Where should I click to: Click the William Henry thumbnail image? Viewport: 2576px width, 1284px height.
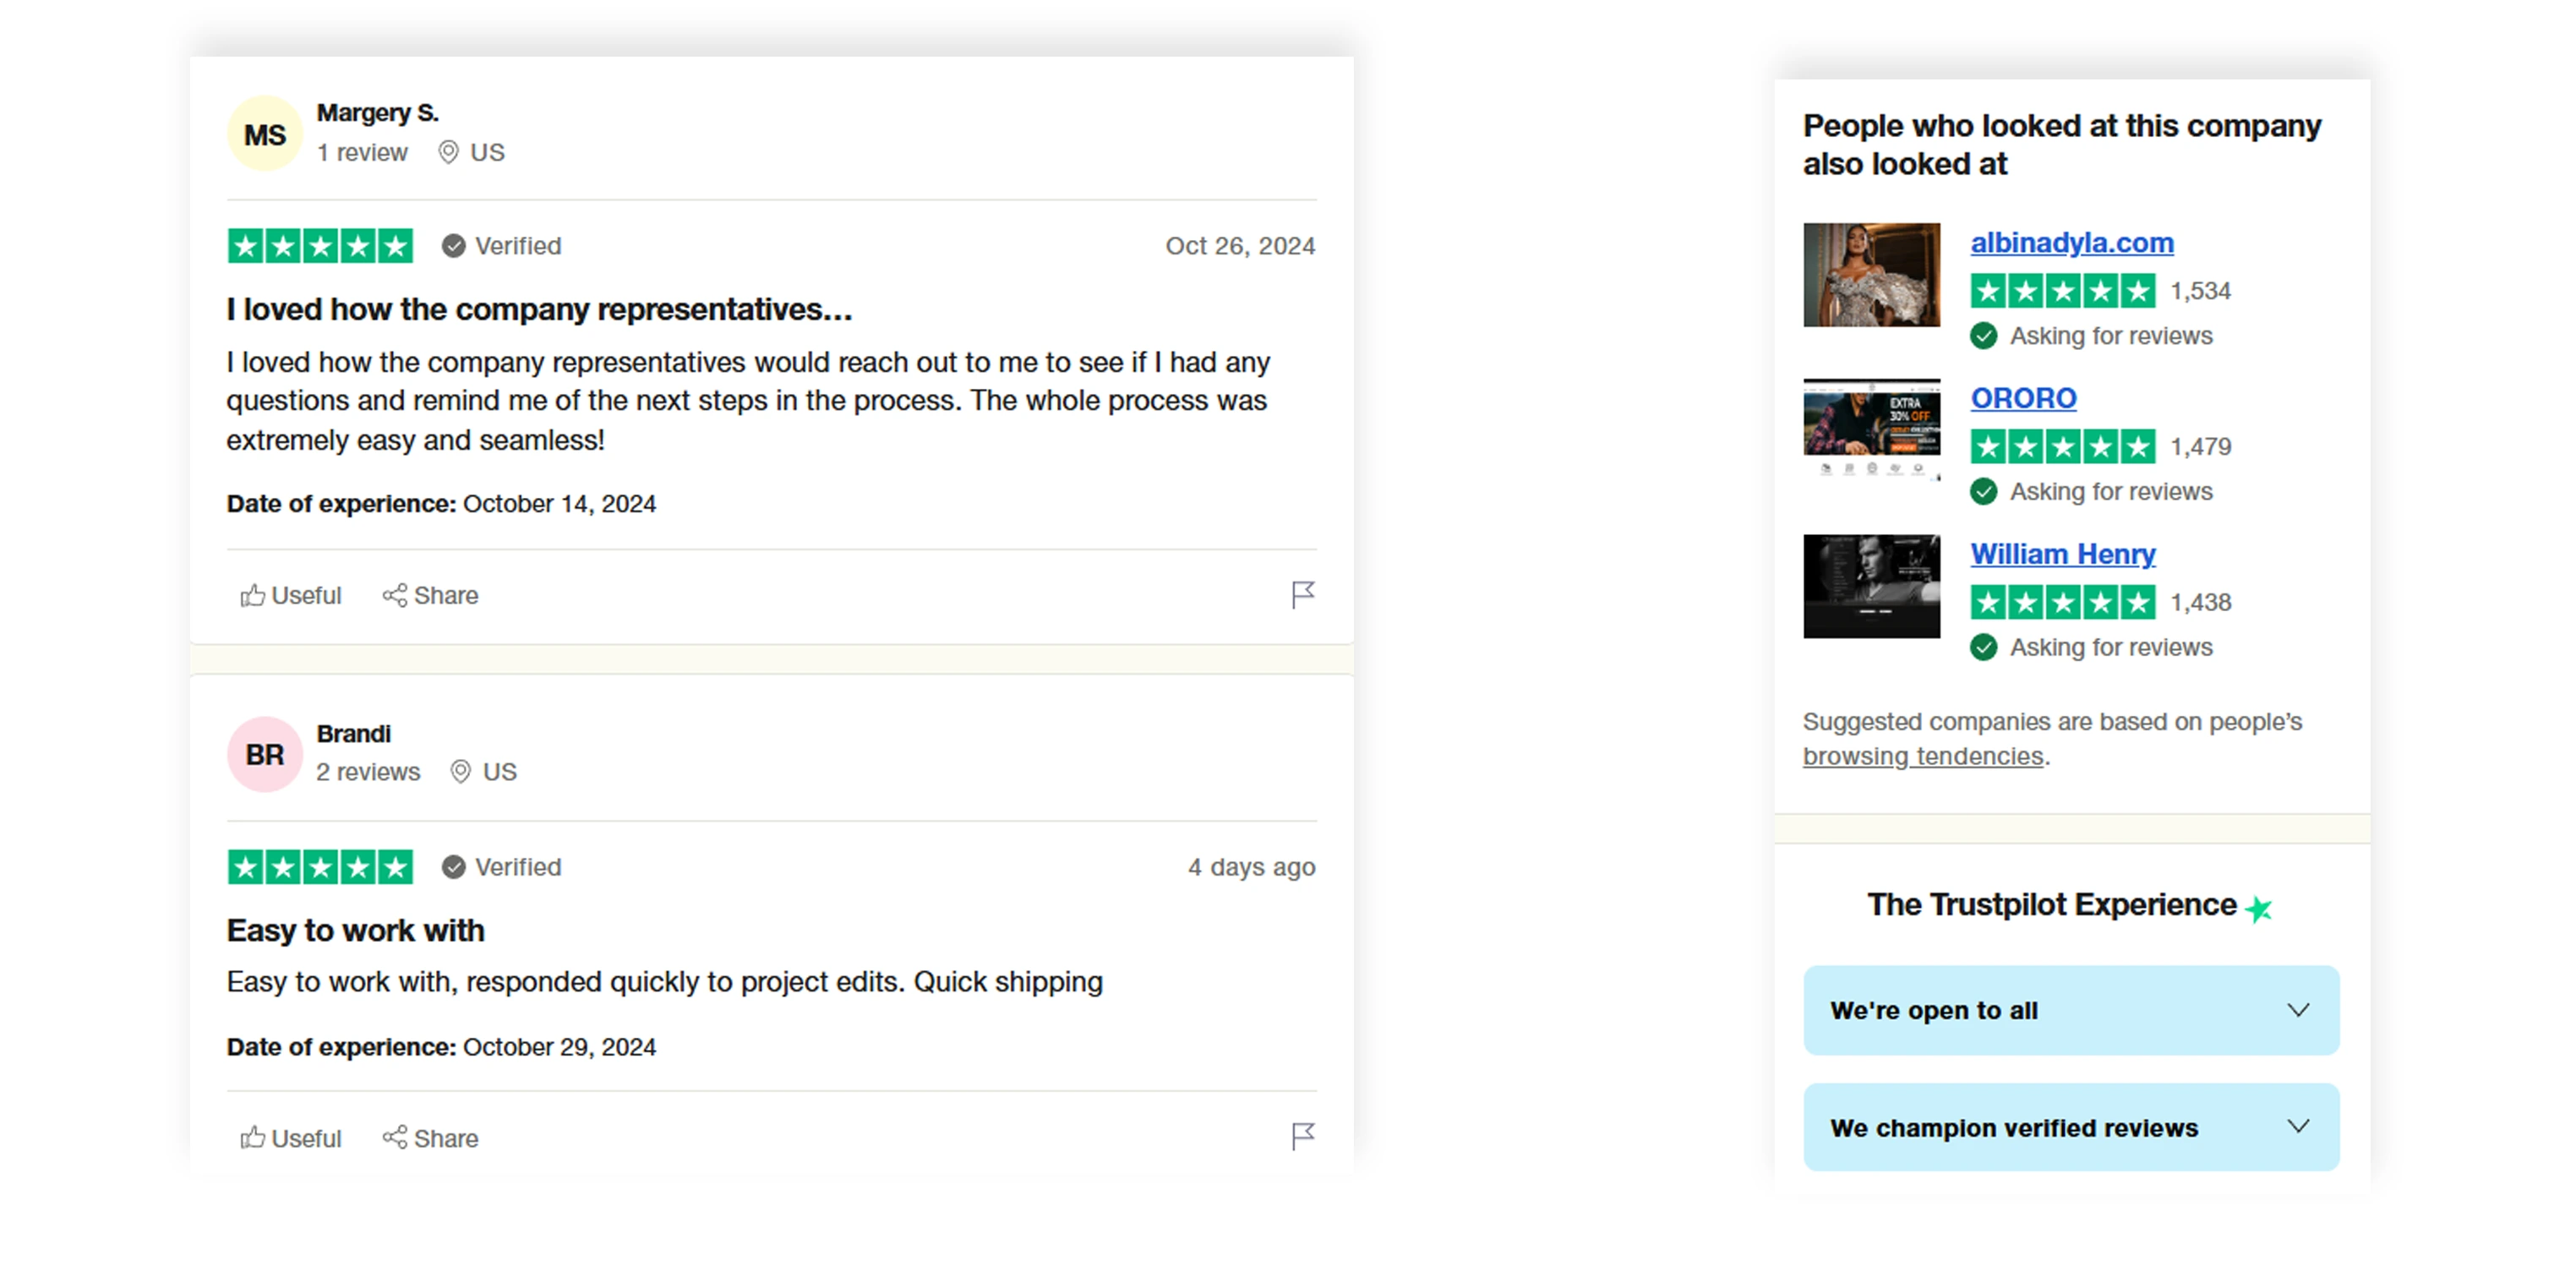coord(1871,586)
